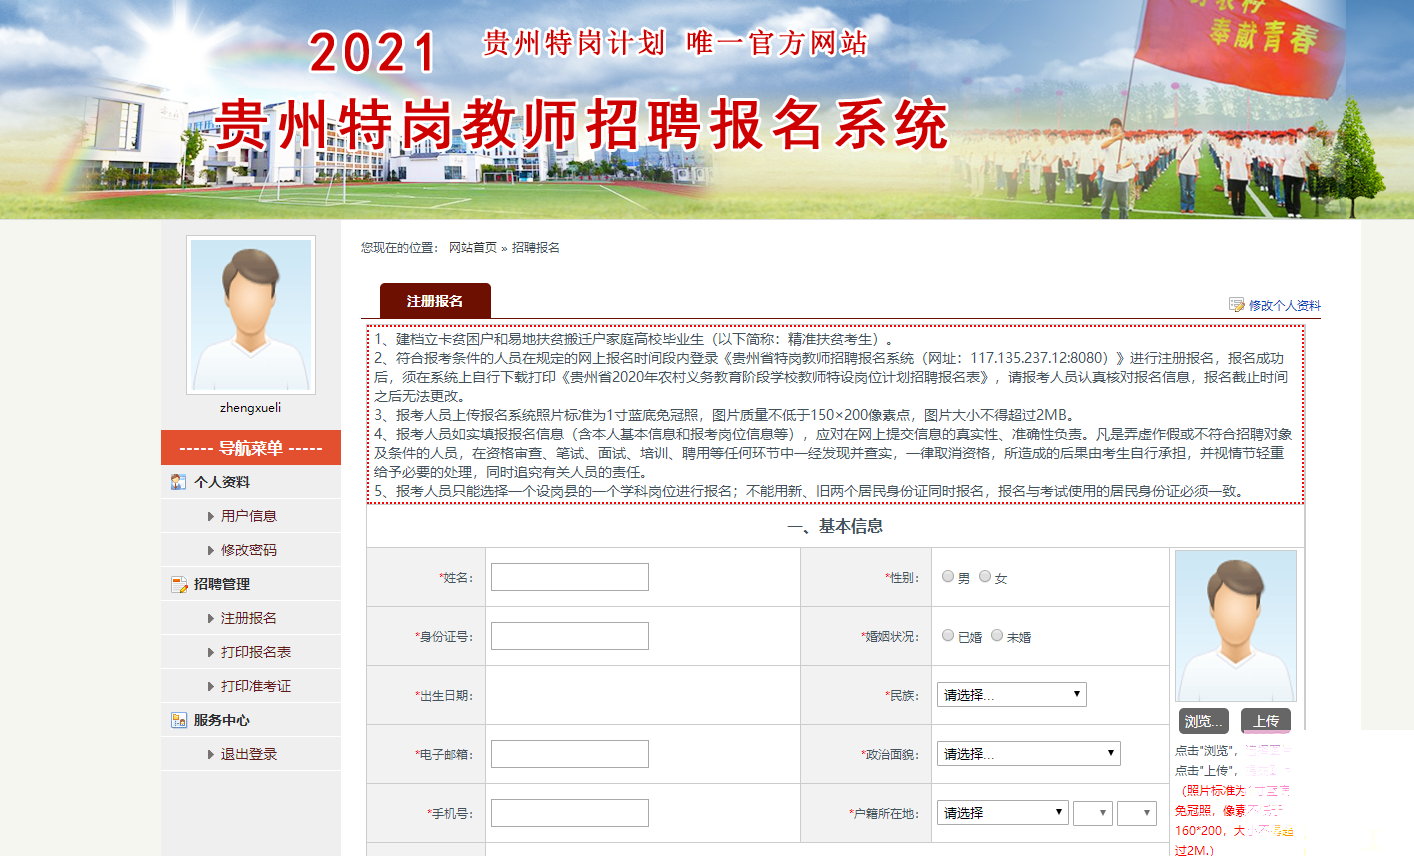Click the 招聘管理 section icon
Viewport: 1414px width, 856px height.
(x=179, y=584)
